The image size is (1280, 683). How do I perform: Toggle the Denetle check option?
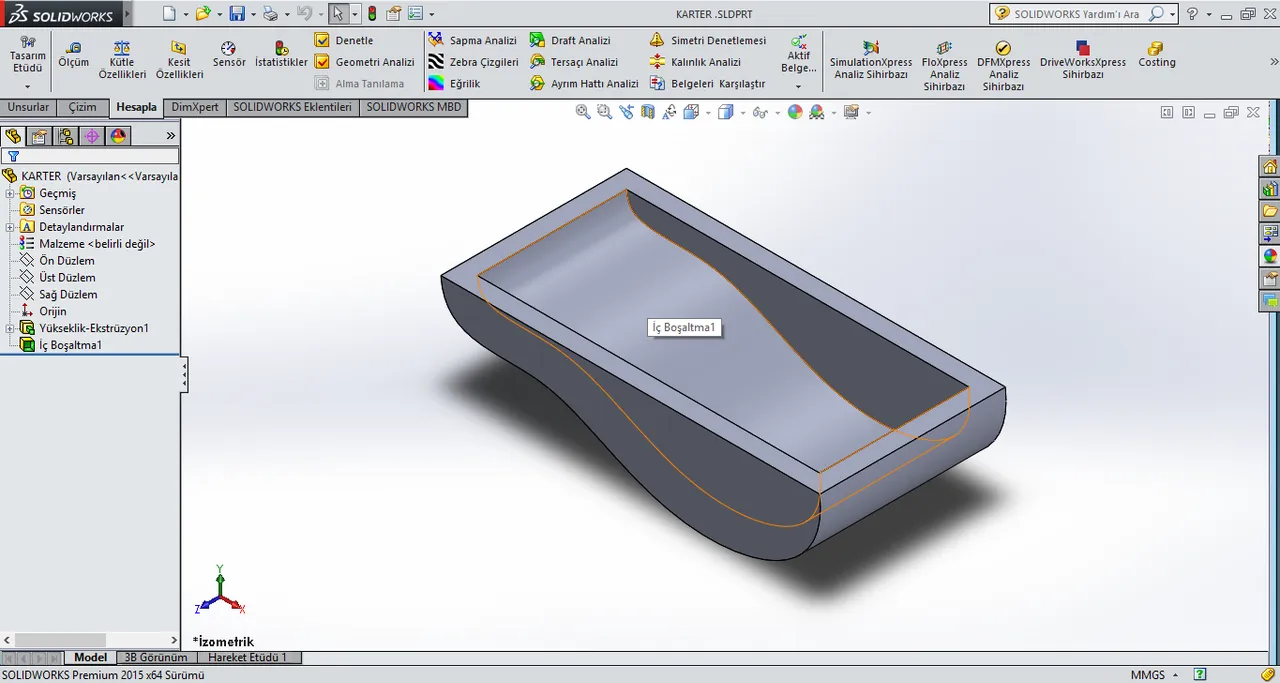pos(344,40)
